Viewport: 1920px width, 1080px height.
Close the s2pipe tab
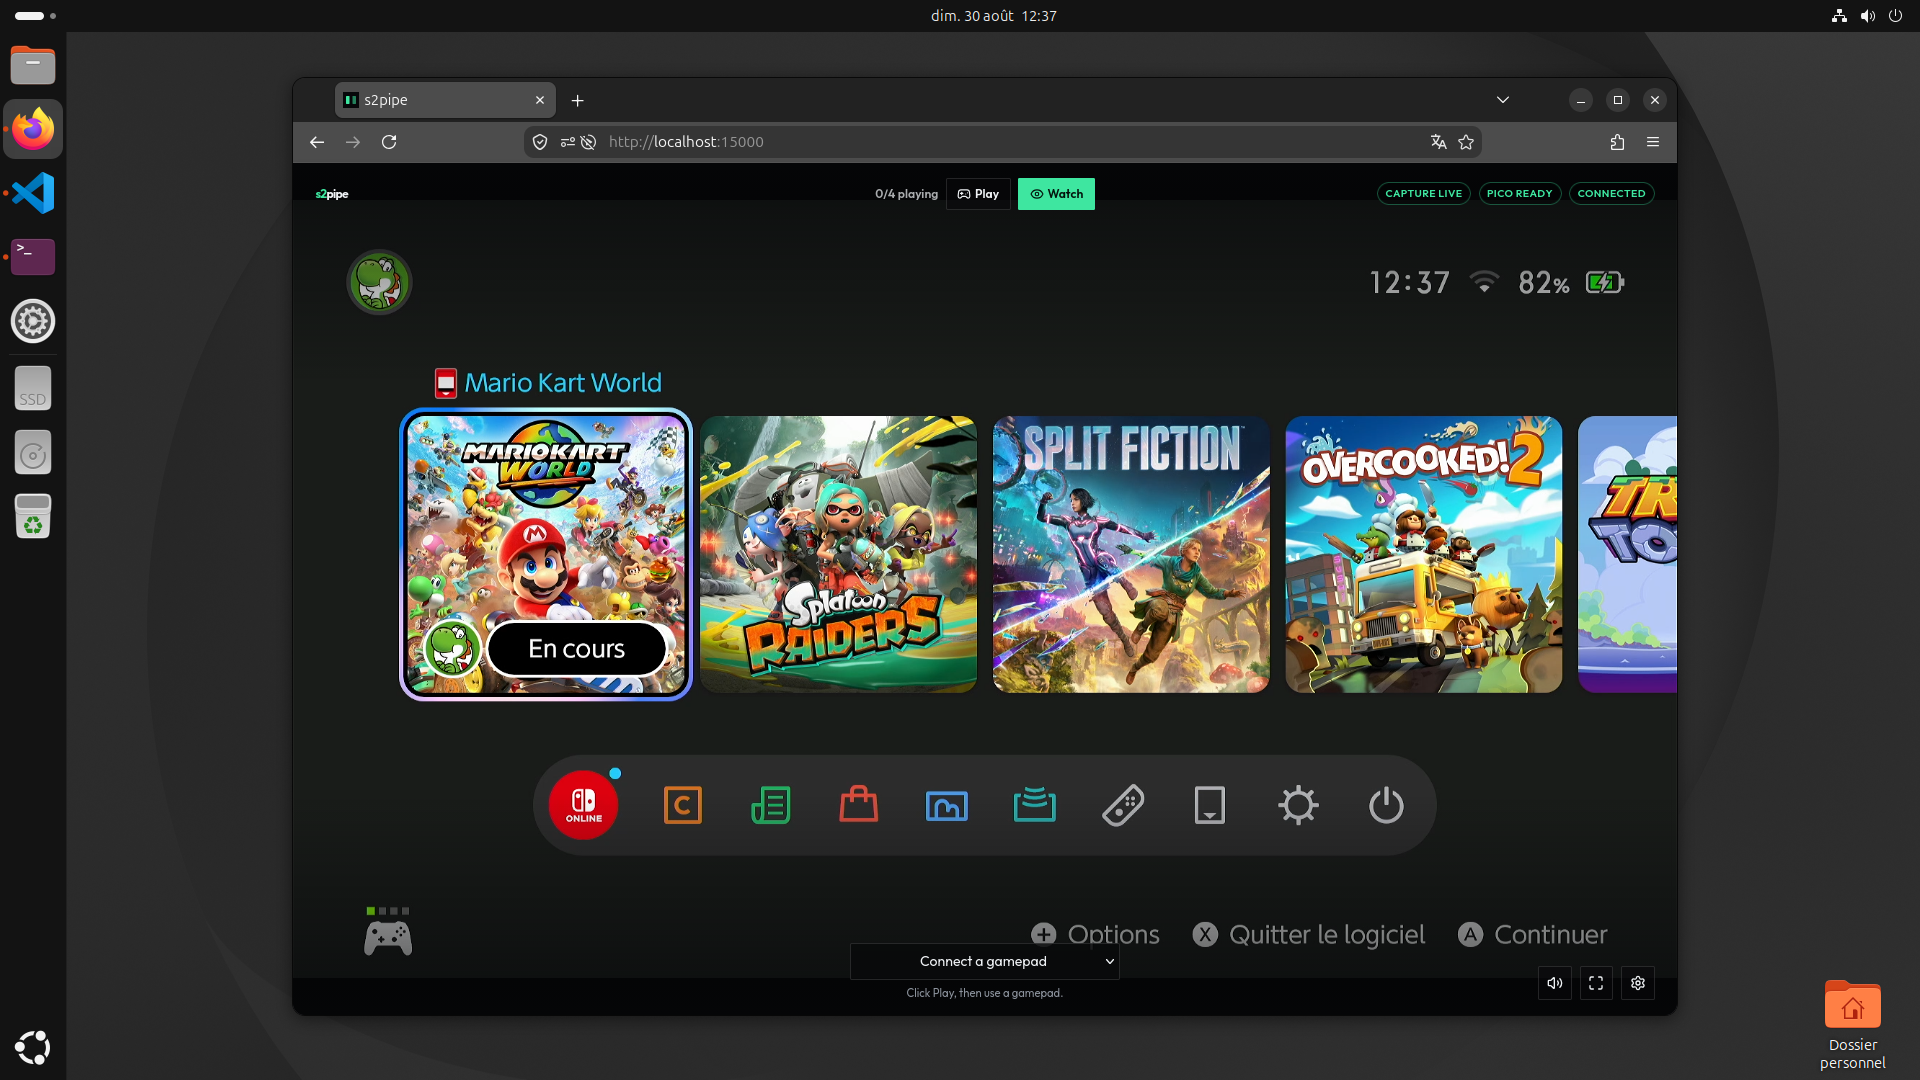(x=540, y=100)
